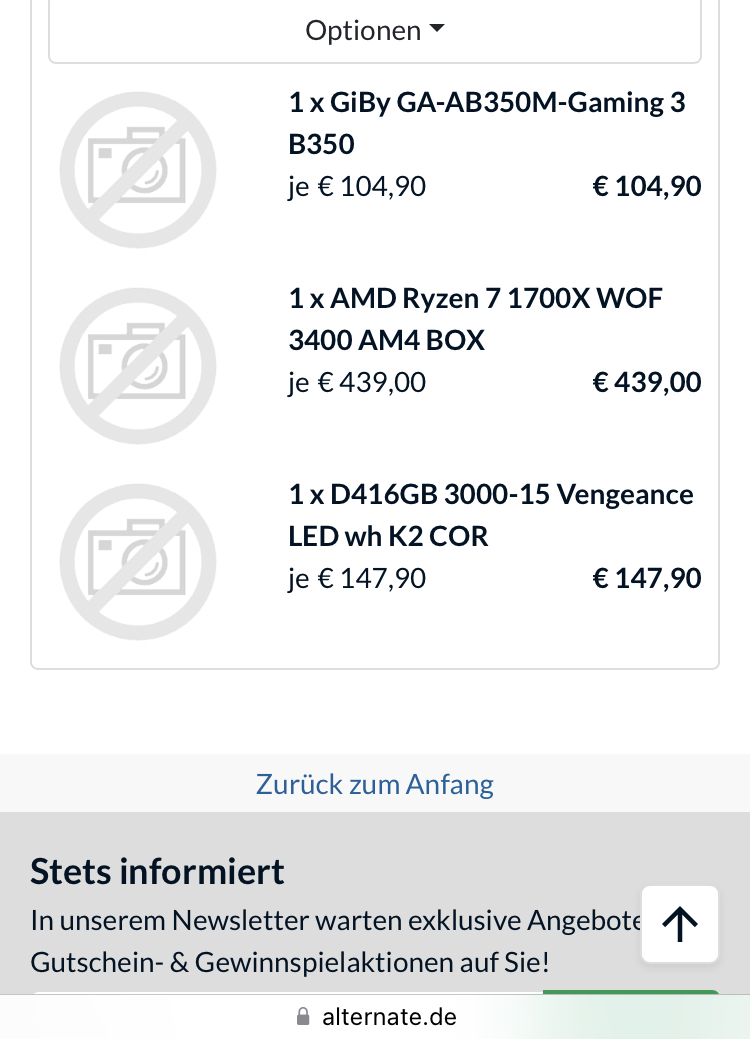Tap the scroll-to-top arrow button
This screenshot has height=1039, width=750.
pos(680,924)
